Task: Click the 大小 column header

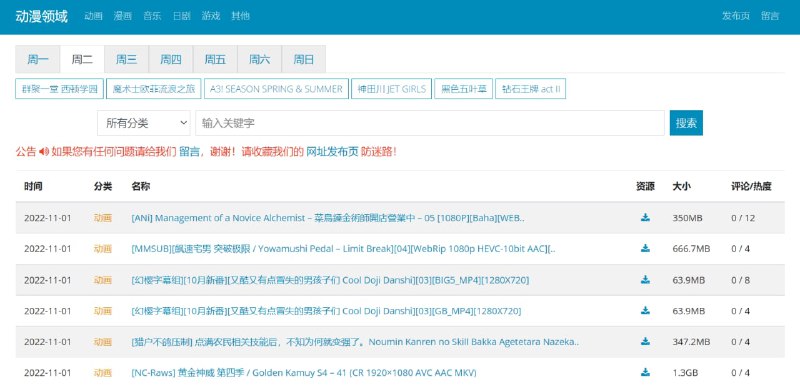Action: pyautogui.click(x=682, y=186)
